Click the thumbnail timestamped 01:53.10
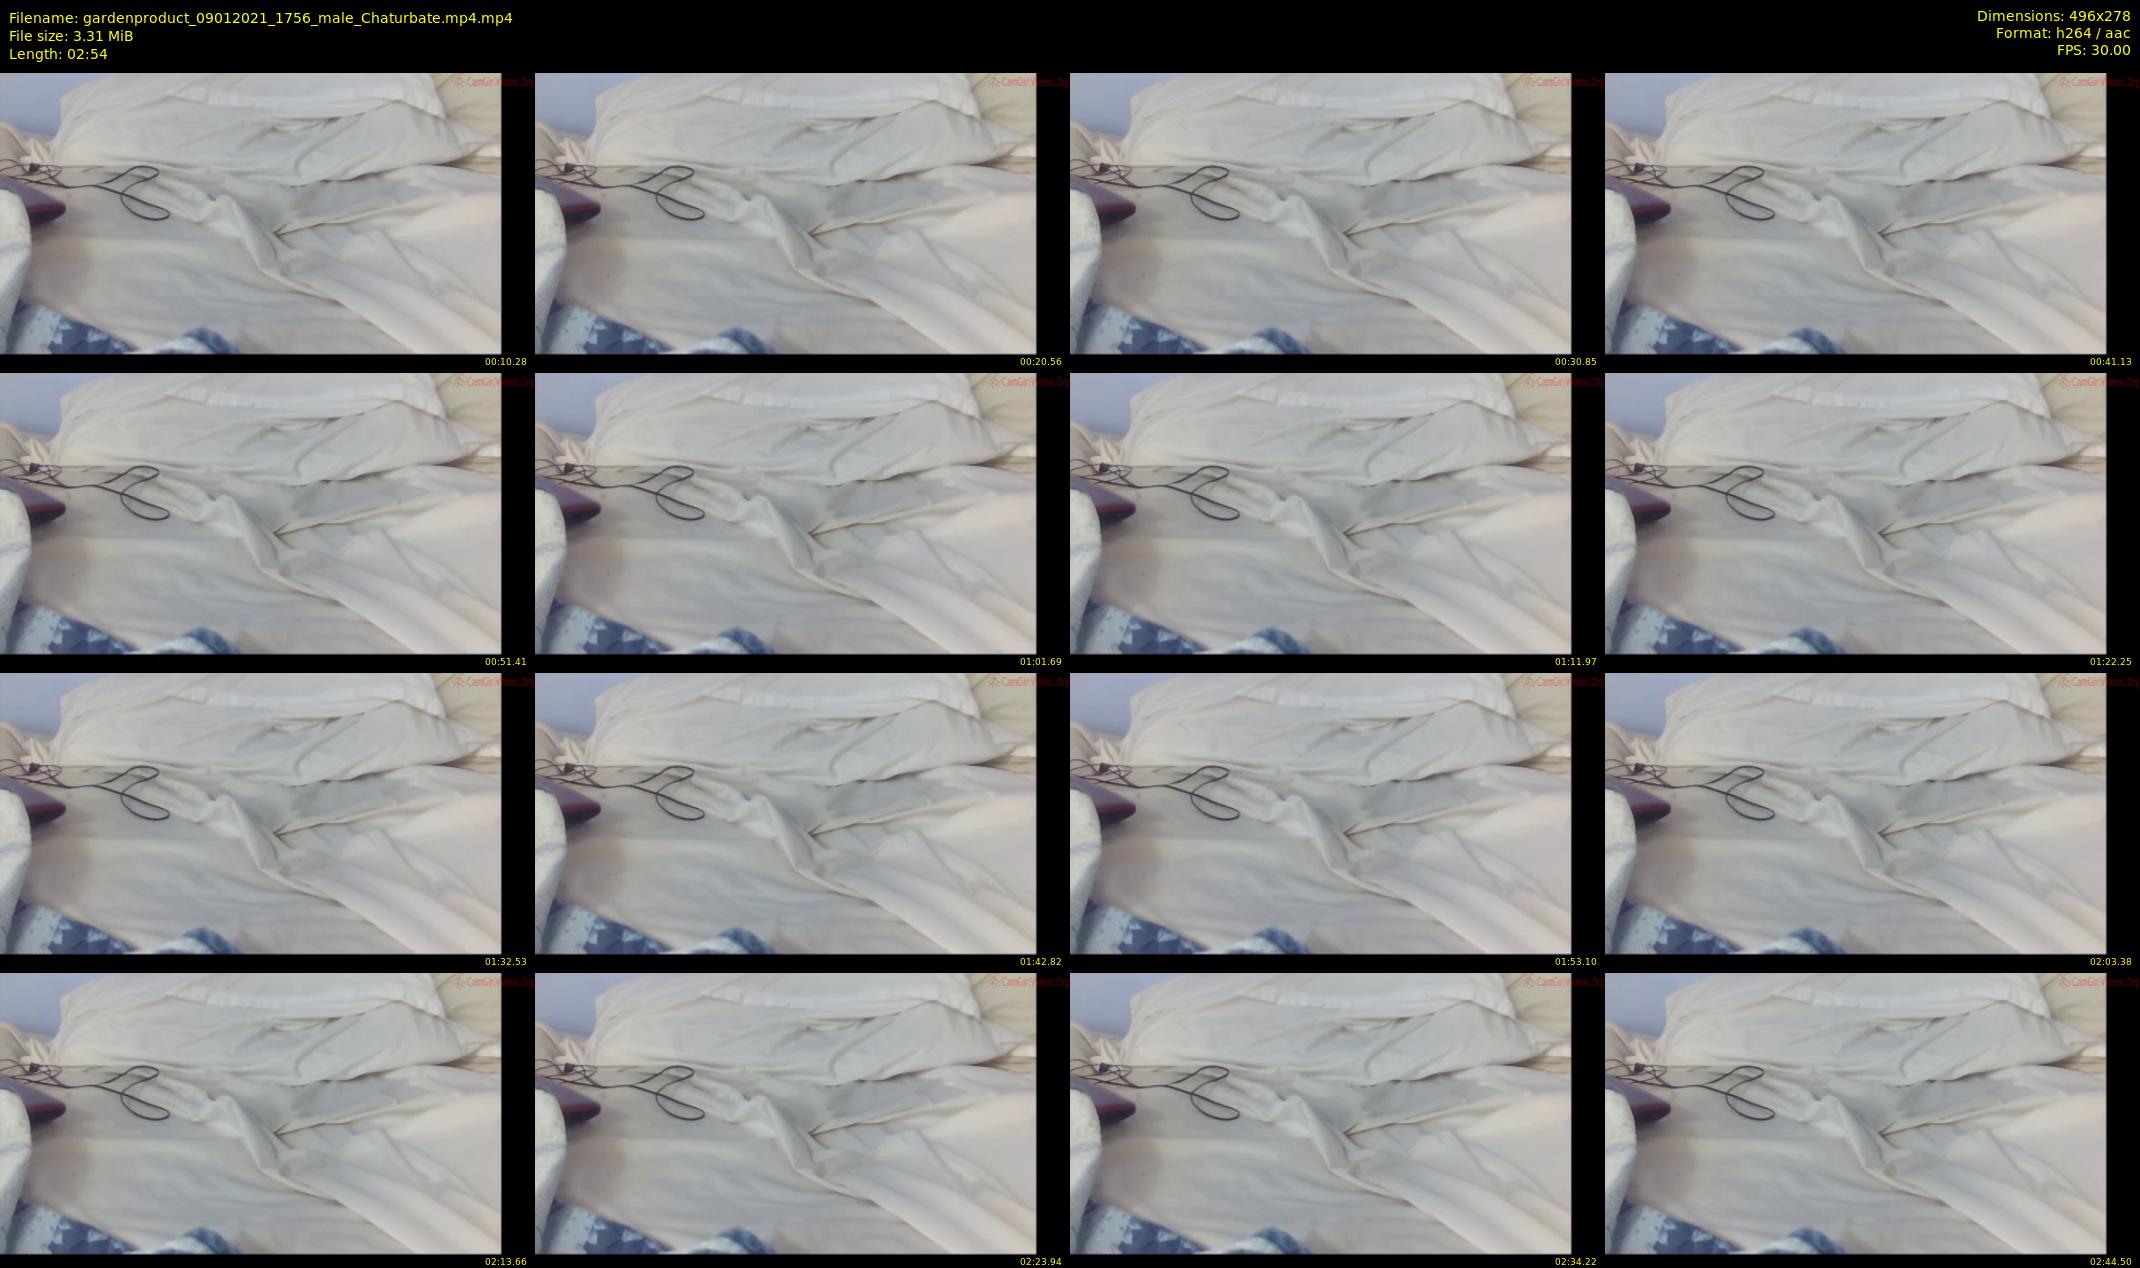2140x1268 pixels. click(1320, 813)
